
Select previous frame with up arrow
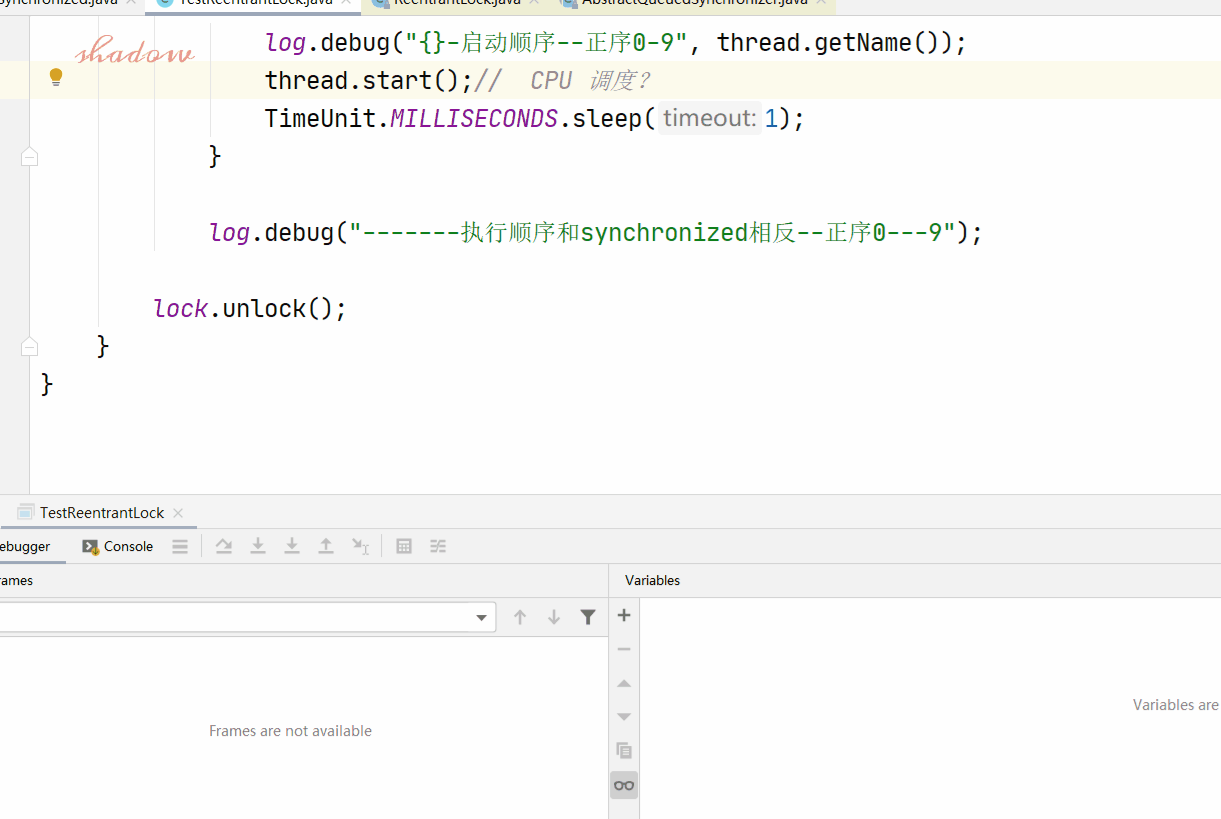coord(520,617)
